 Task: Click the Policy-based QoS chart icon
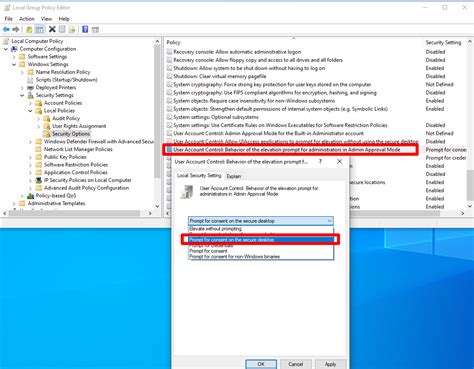coord(31,196)
